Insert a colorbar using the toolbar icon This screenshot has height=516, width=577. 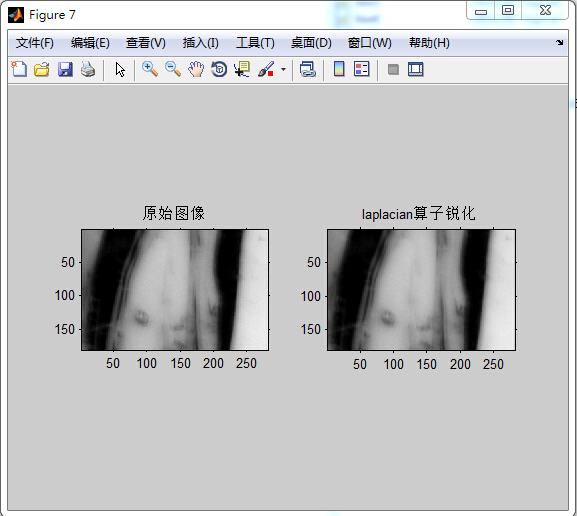339,69
